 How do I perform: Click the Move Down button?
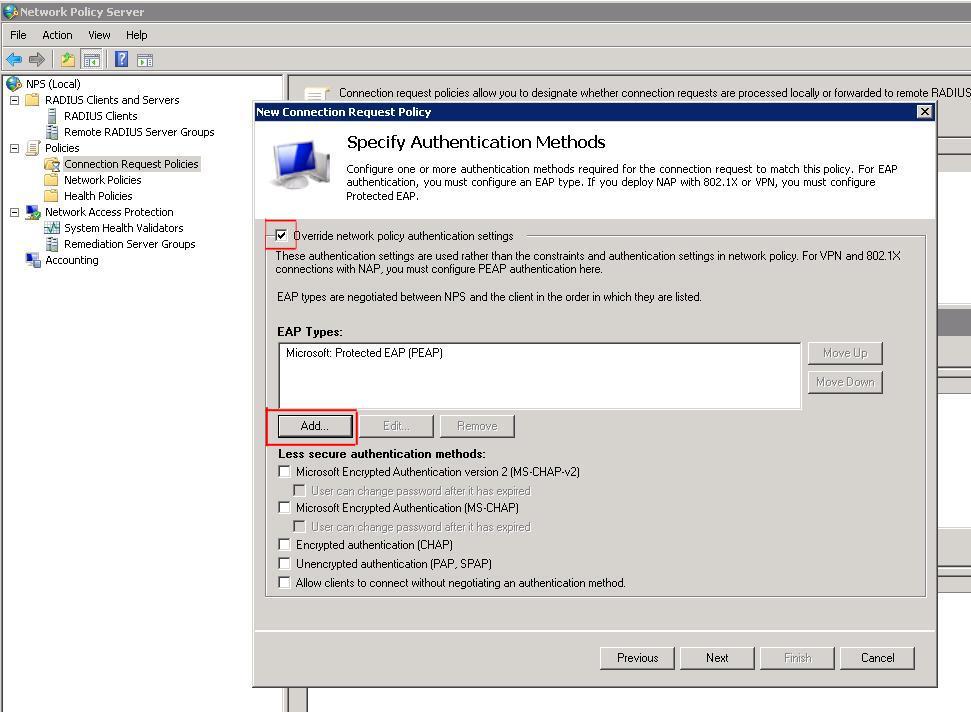pos(845,382)
